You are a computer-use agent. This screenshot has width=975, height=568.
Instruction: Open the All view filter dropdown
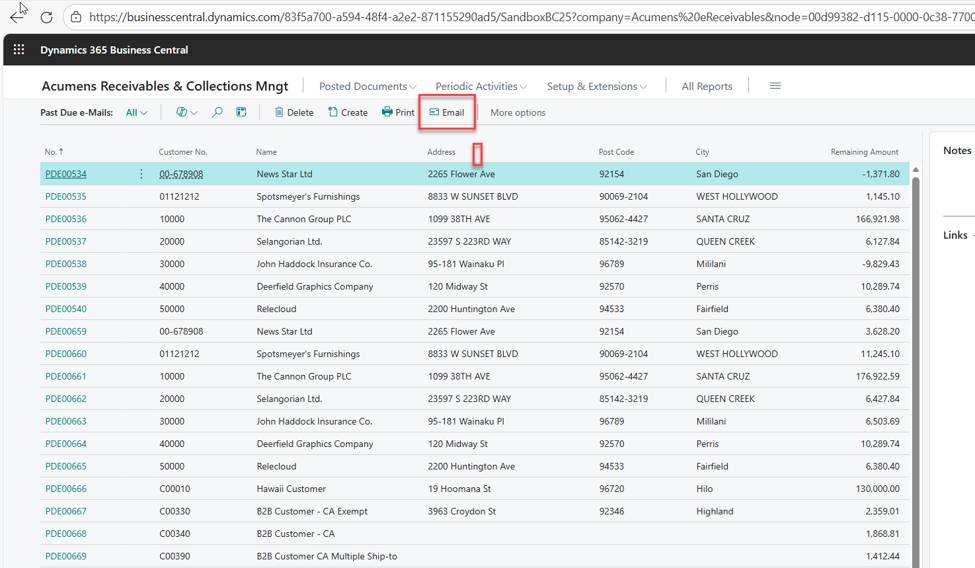136,113
